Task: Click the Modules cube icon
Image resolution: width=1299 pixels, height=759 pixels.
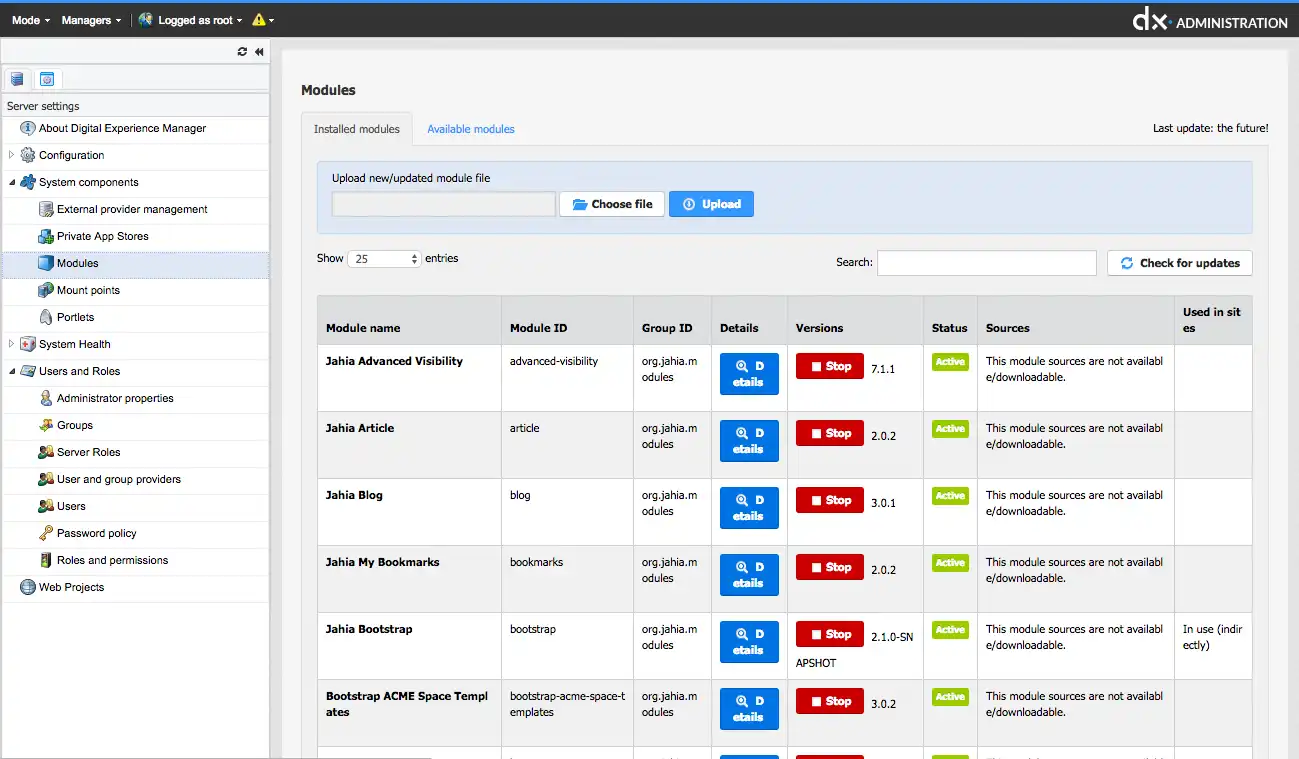Action: (46, 263)
